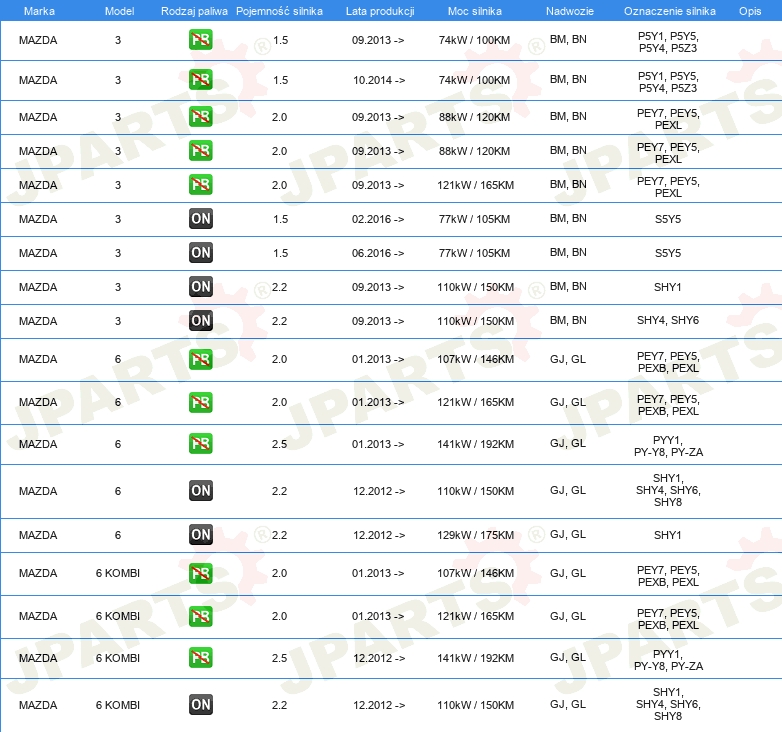Click petrol icon for Mazda 3 1.5 09.2013
Image resolution: width=782 pixels, height=732 pixels.
point(200,40)
